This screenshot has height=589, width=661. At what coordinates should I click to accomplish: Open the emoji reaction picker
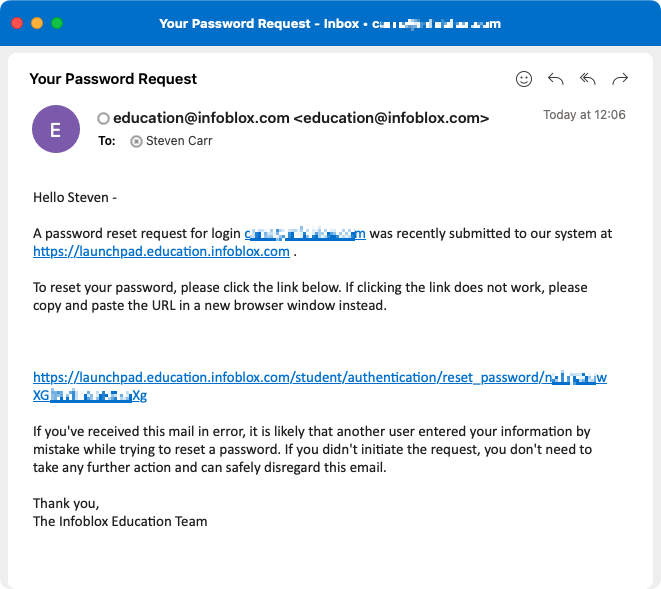pyautogui.click(x=524, y=79)
